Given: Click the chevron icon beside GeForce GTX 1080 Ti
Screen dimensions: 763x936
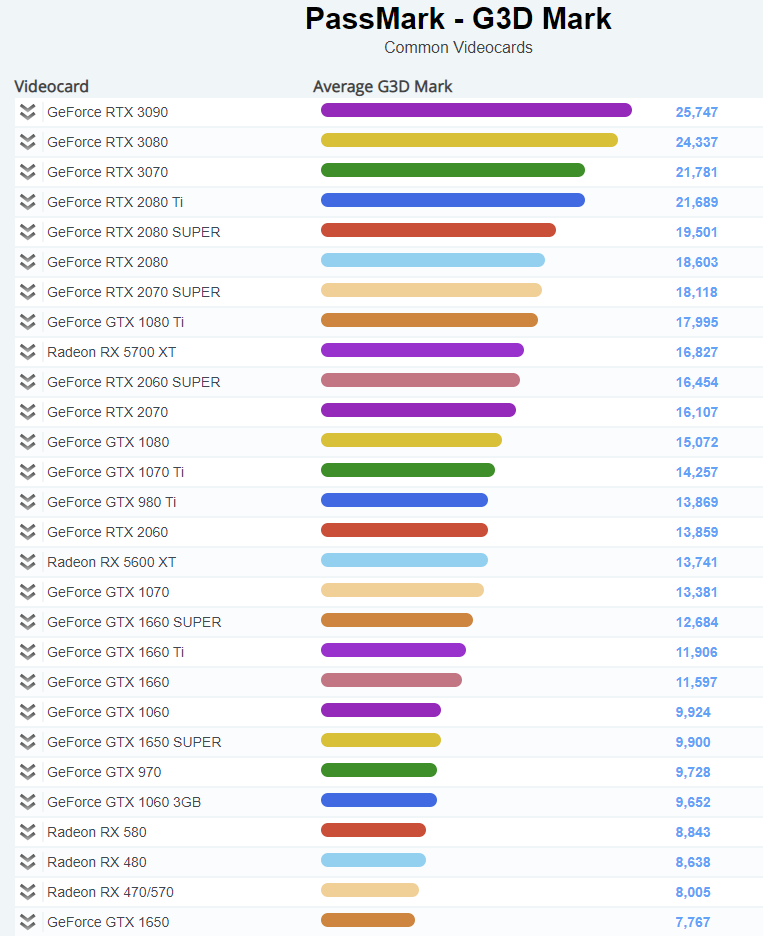Looking at the screenshot, I should (x=27, y=322).
